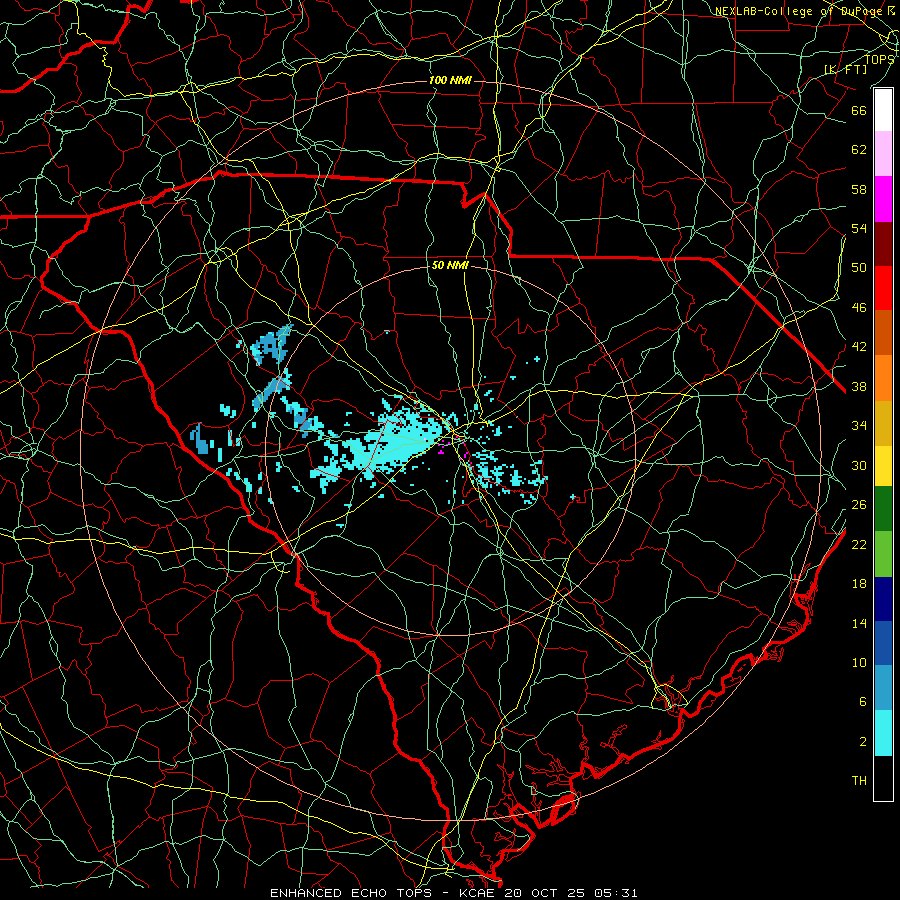The width and height of the screenshot is (900, 900).
Task: Click the 10 legend value
Action: click(x=859, y=663)
